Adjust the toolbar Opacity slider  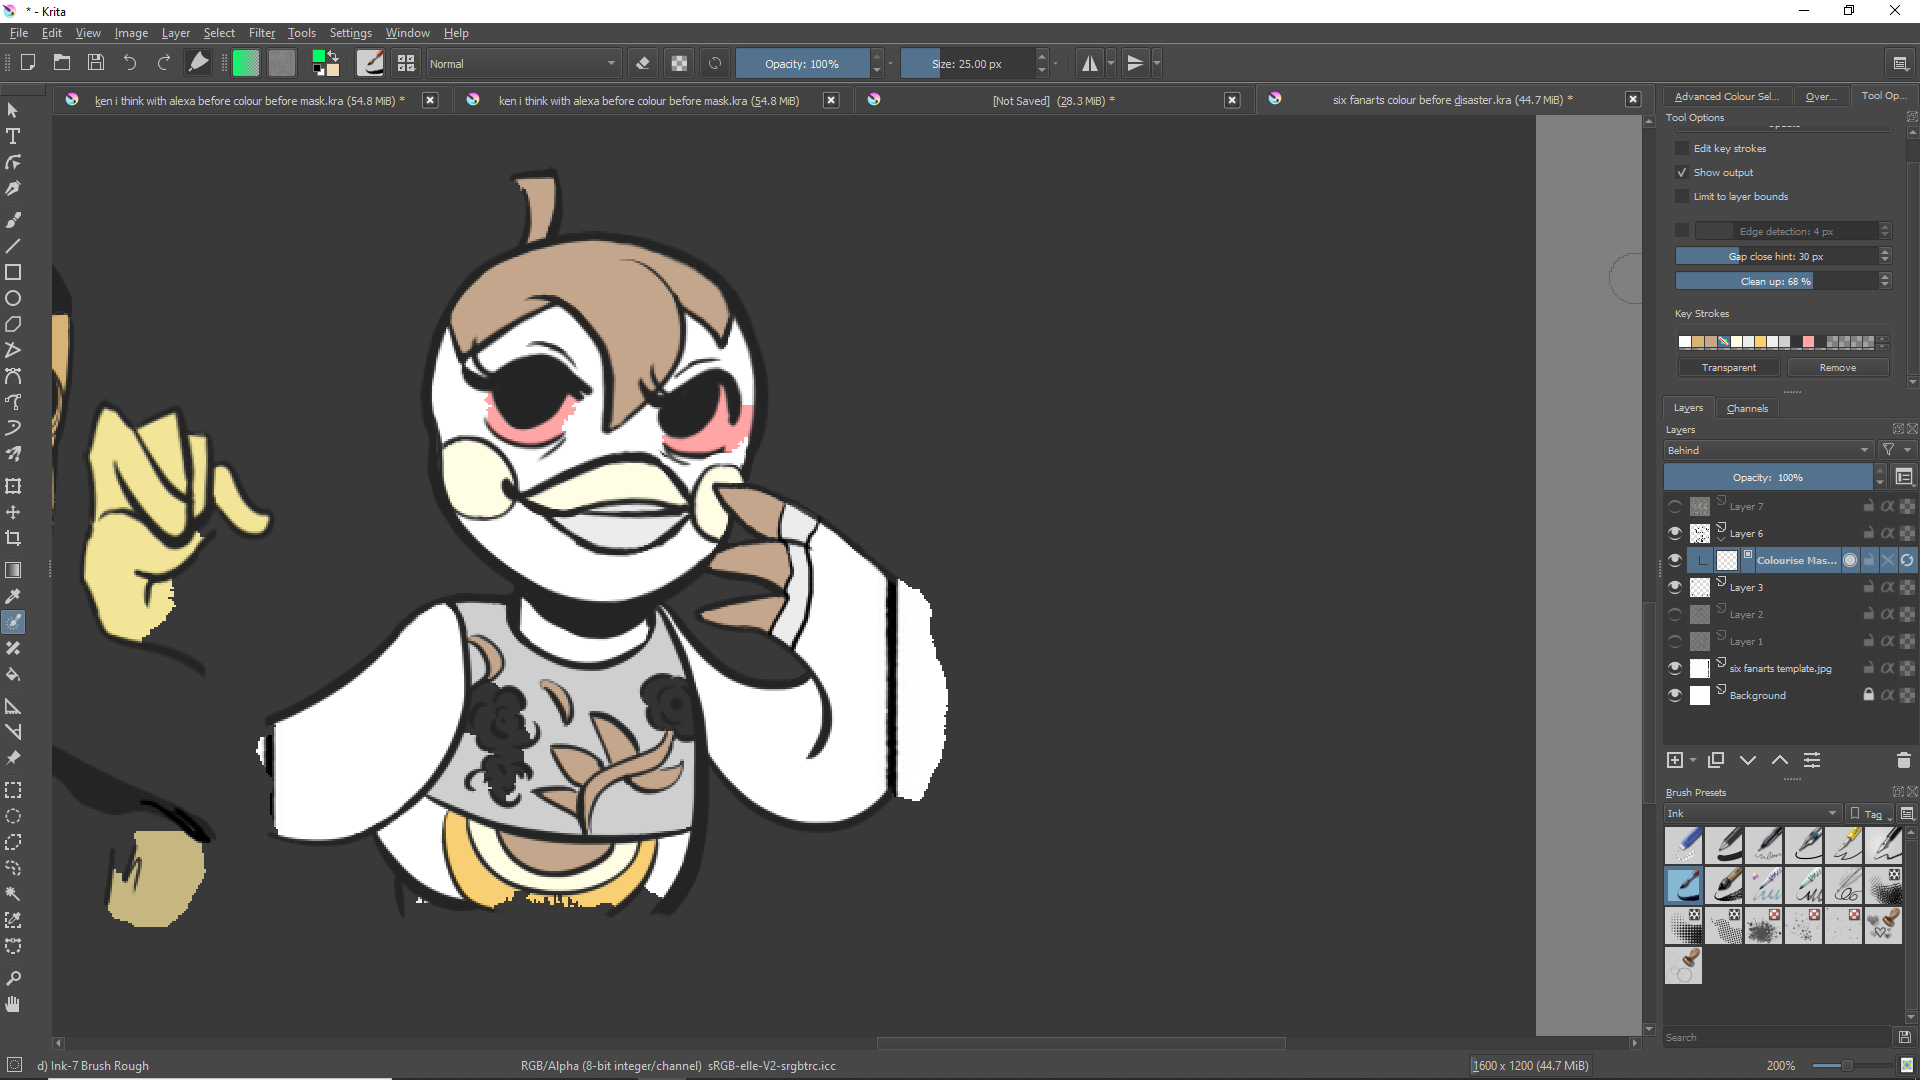(802, 63)
